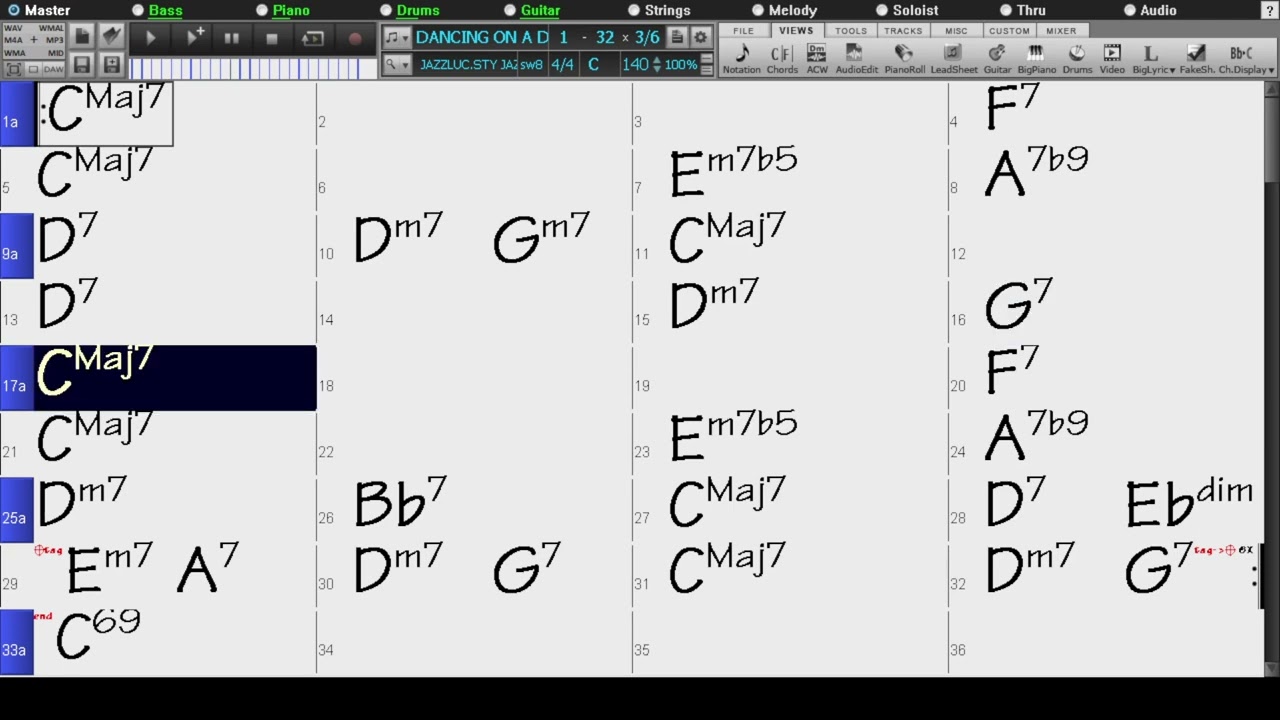Switch to the TRACKS tab
Image resolution: width=1280 pixels, height=720 pixels.
903,31
